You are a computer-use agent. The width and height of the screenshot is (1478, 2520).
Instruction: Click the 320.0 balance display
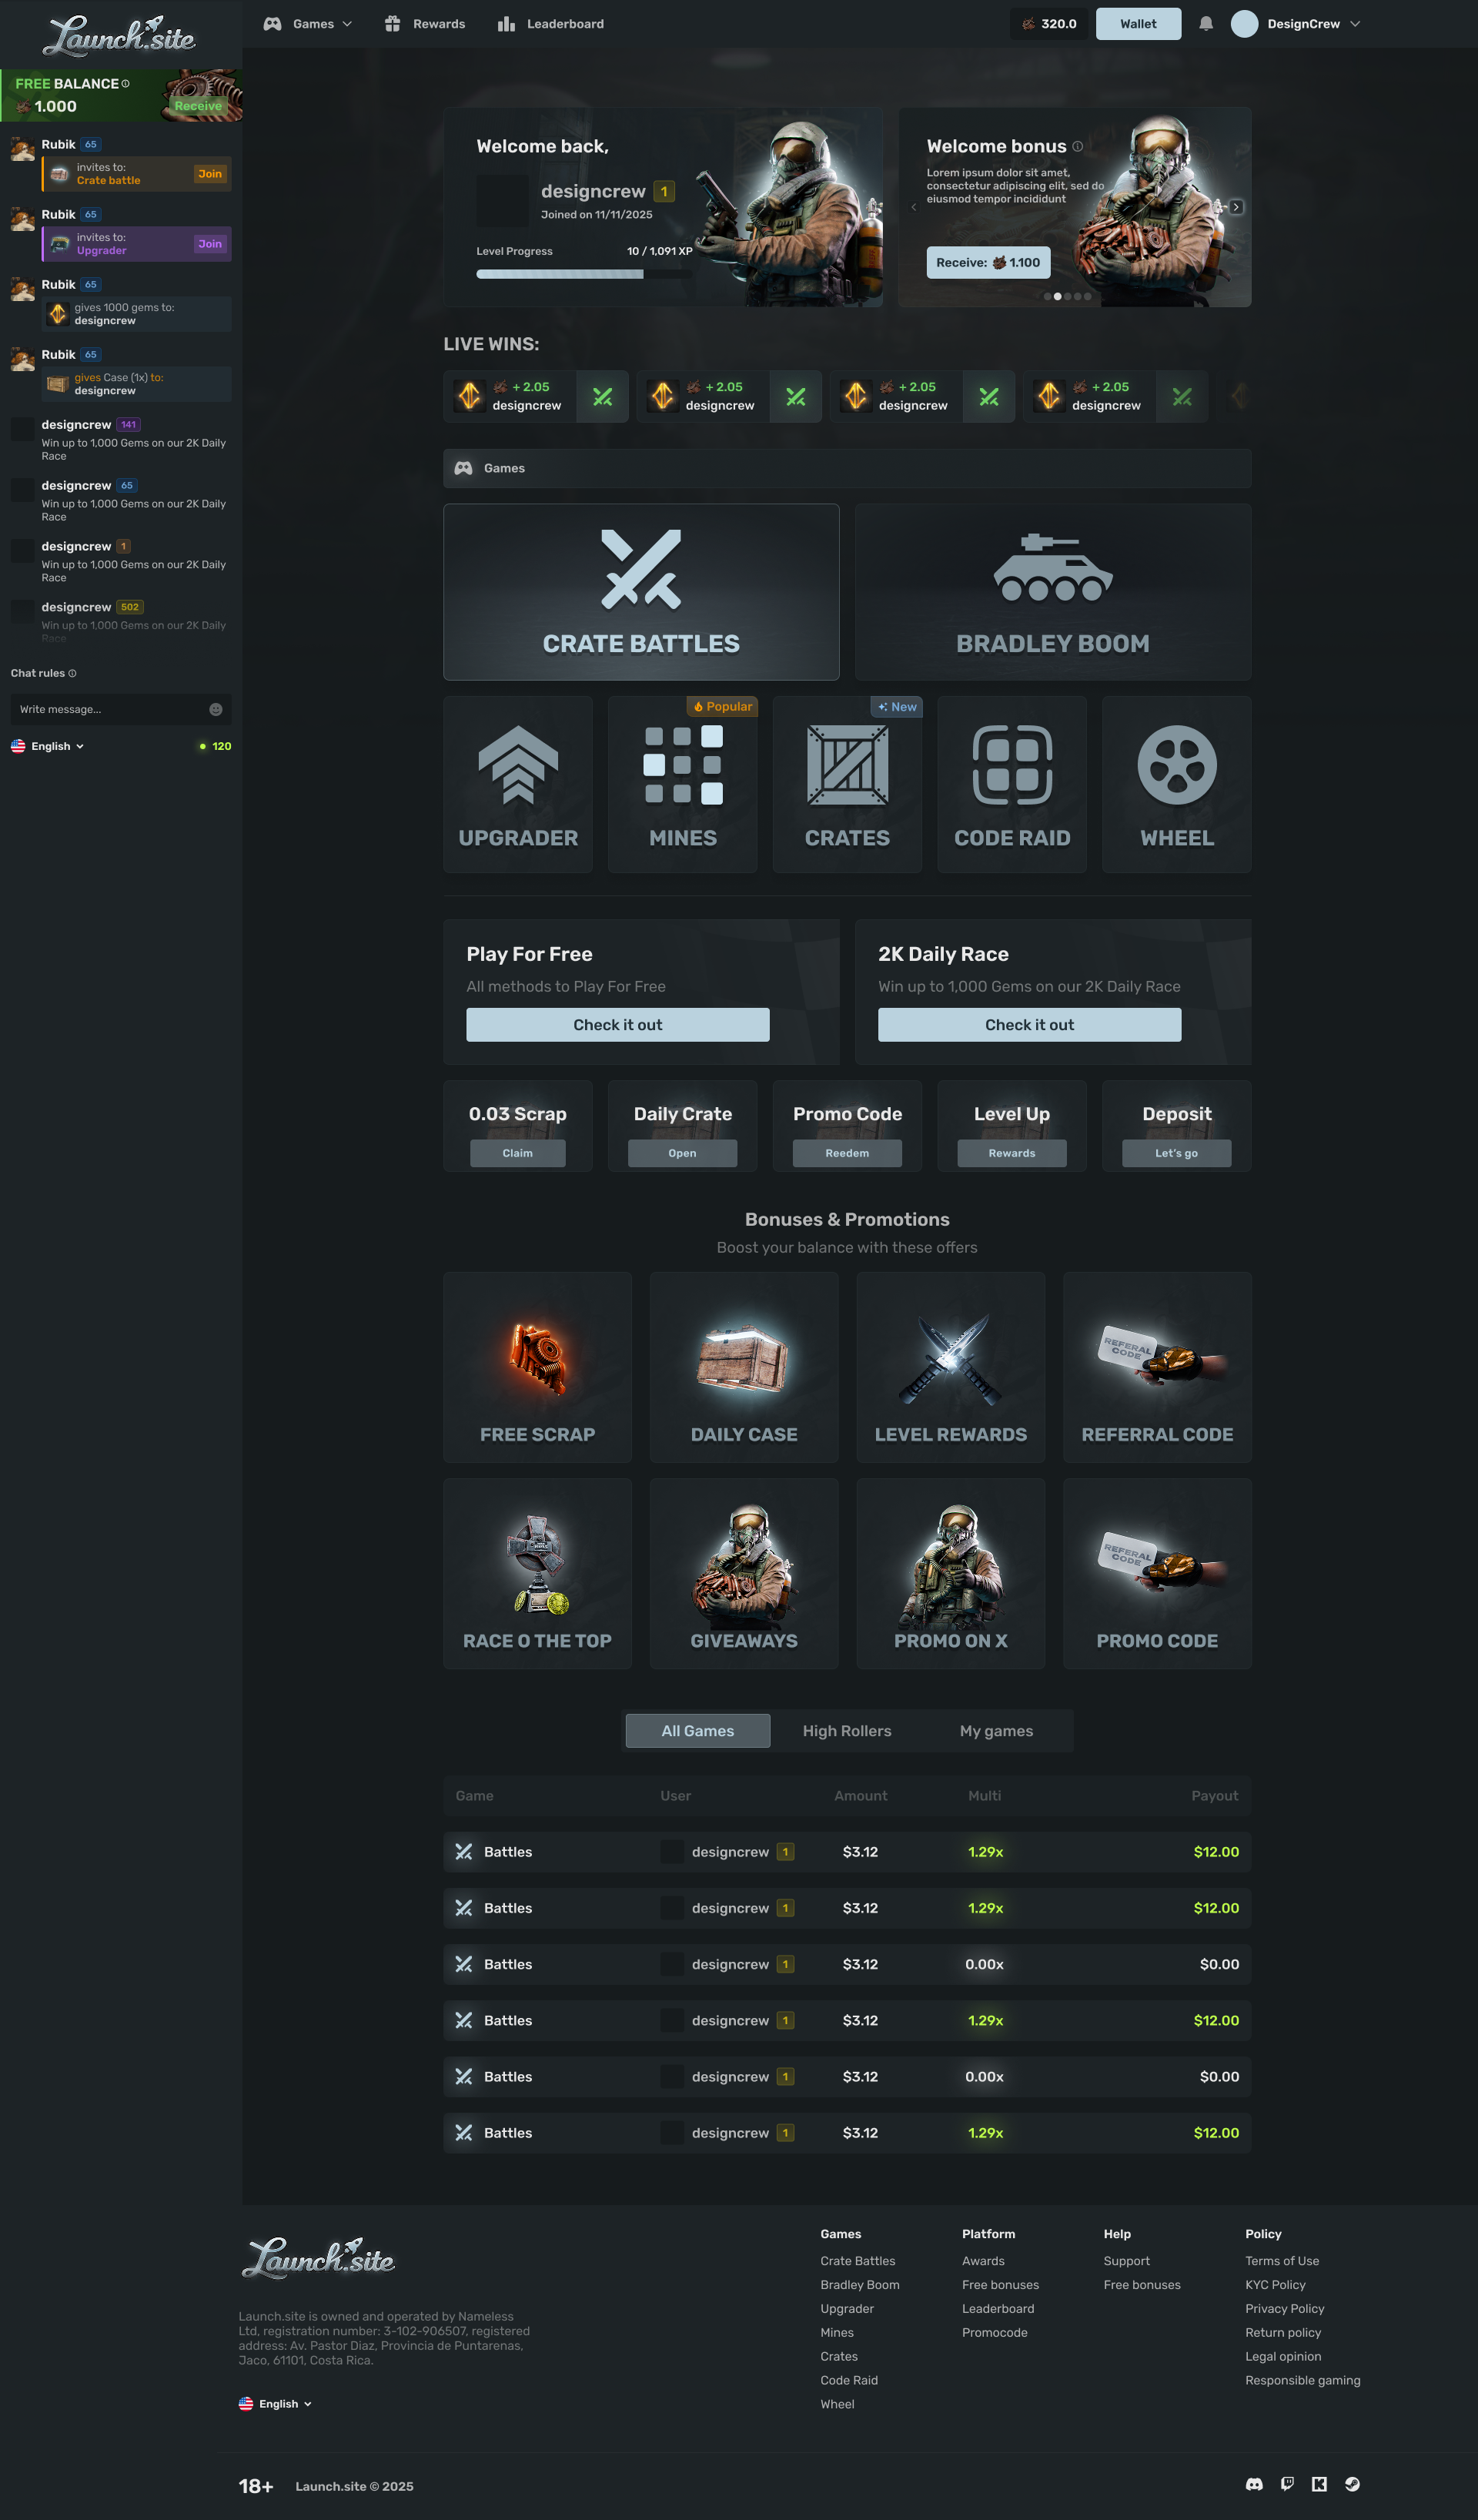1049,24
